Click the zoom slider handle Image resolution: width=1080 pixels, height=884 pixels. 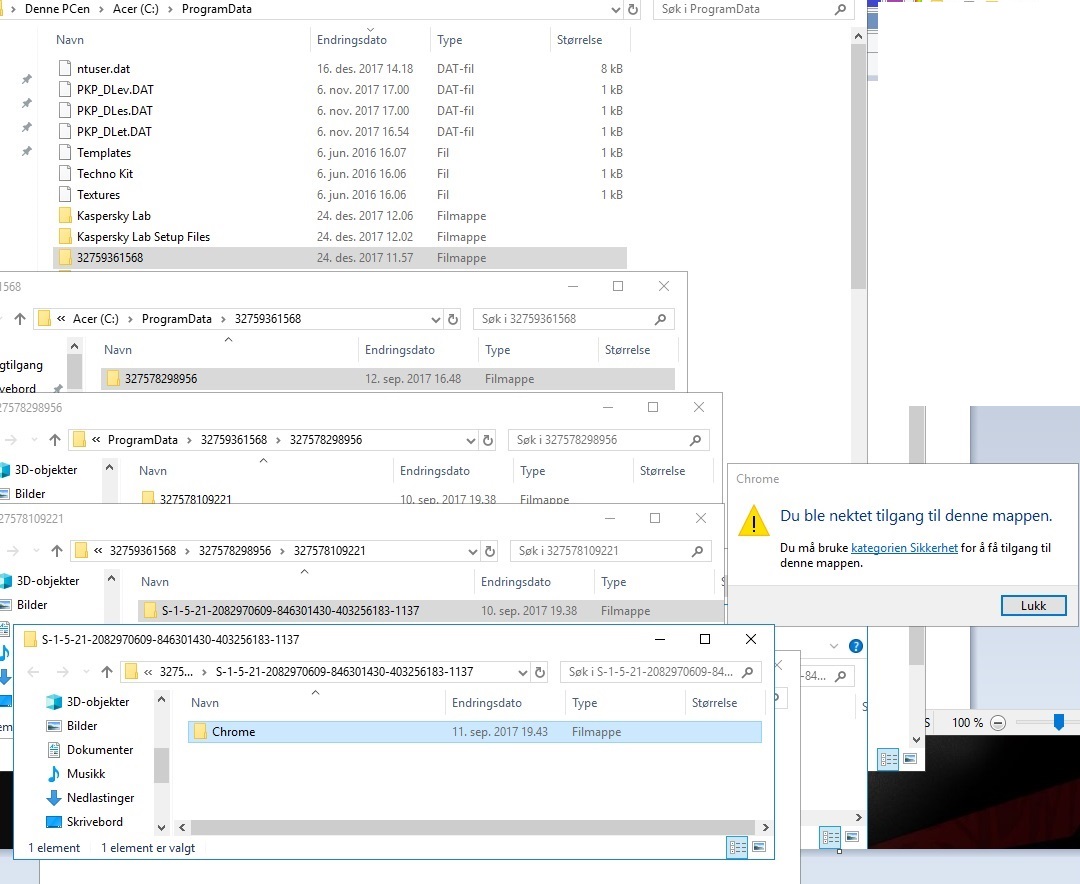pyautogui.click(x=1059, y=722)
